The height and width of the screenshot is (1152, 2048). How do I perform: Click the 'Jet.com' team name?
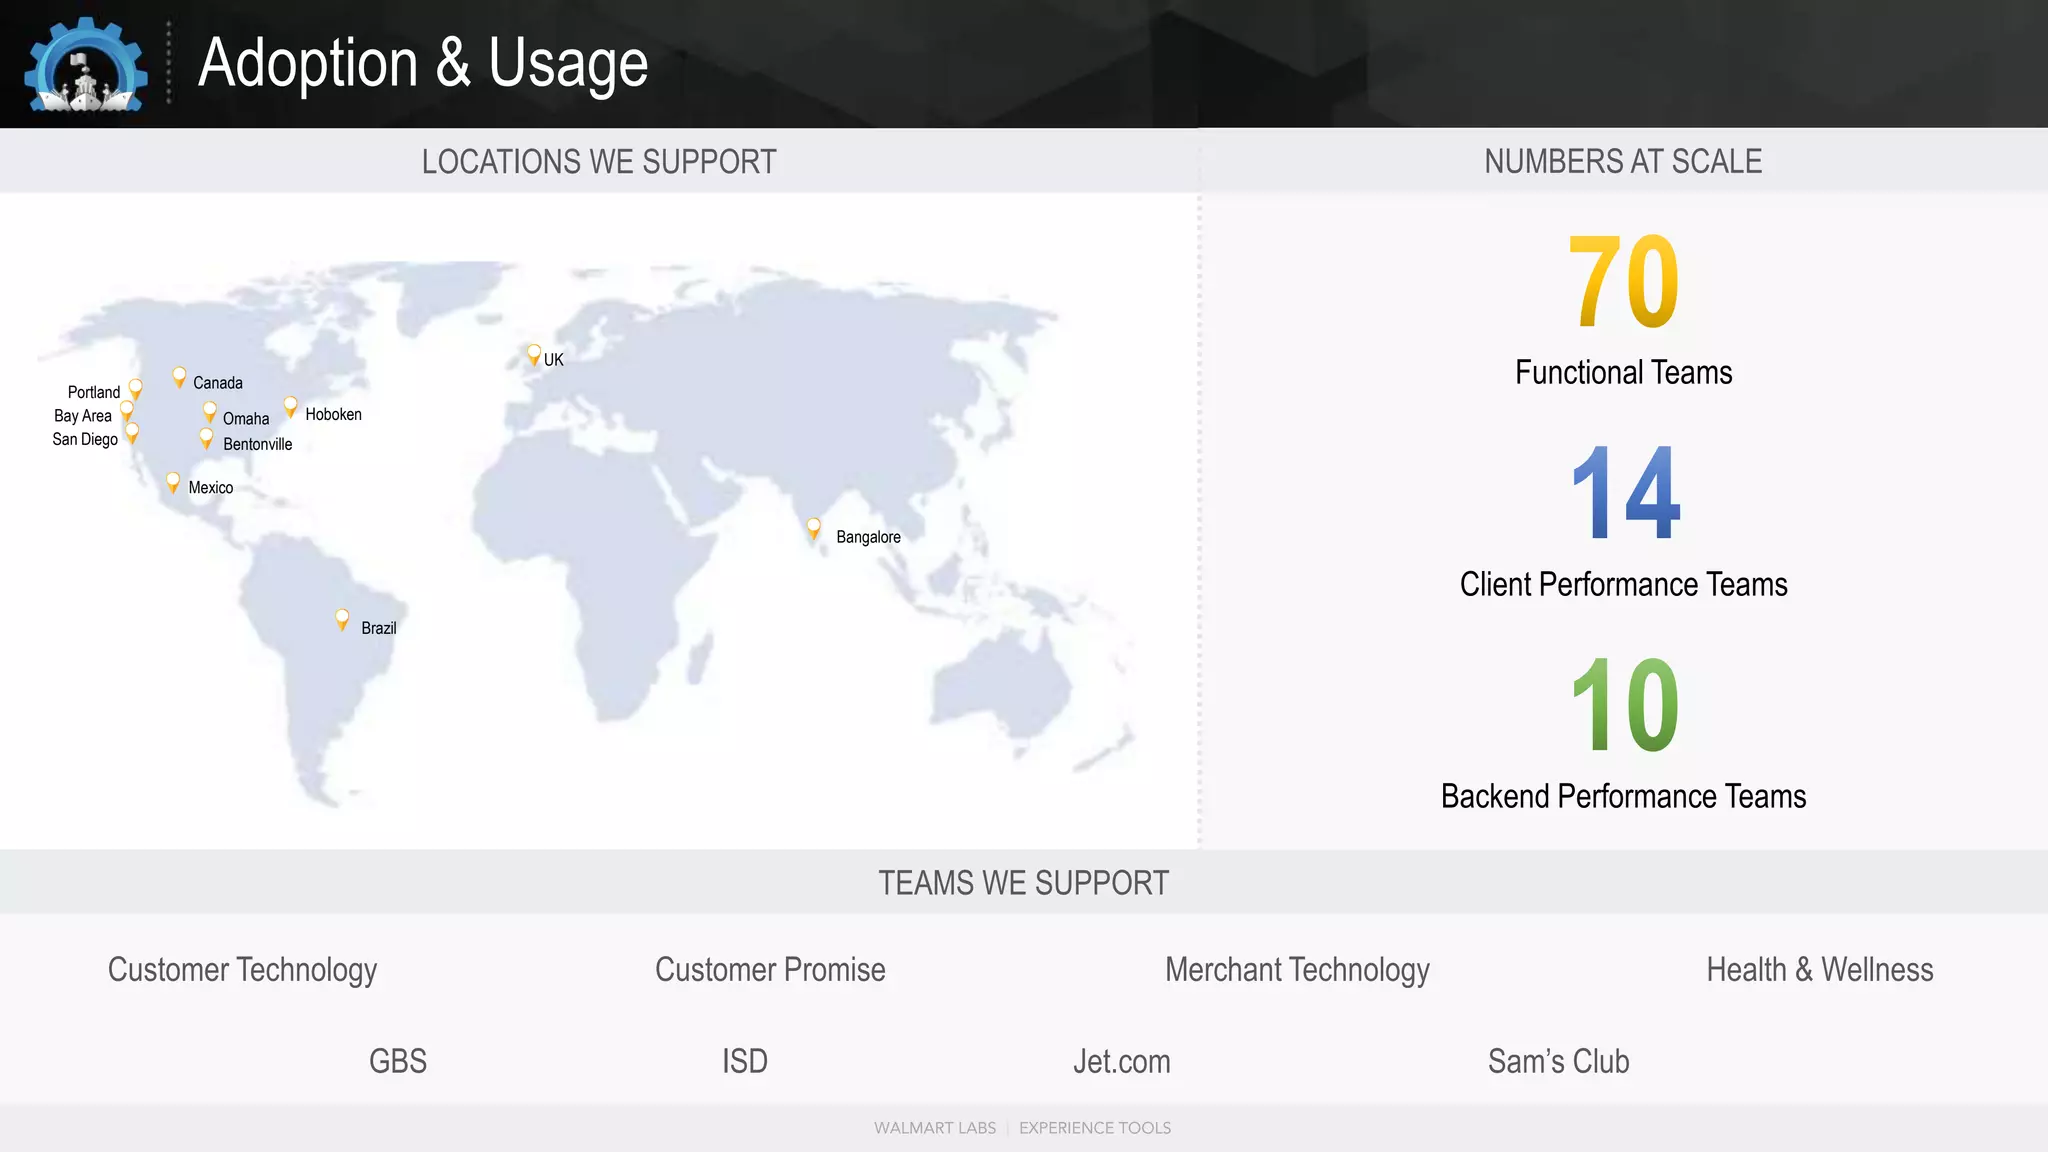tap(1122, 1061)
